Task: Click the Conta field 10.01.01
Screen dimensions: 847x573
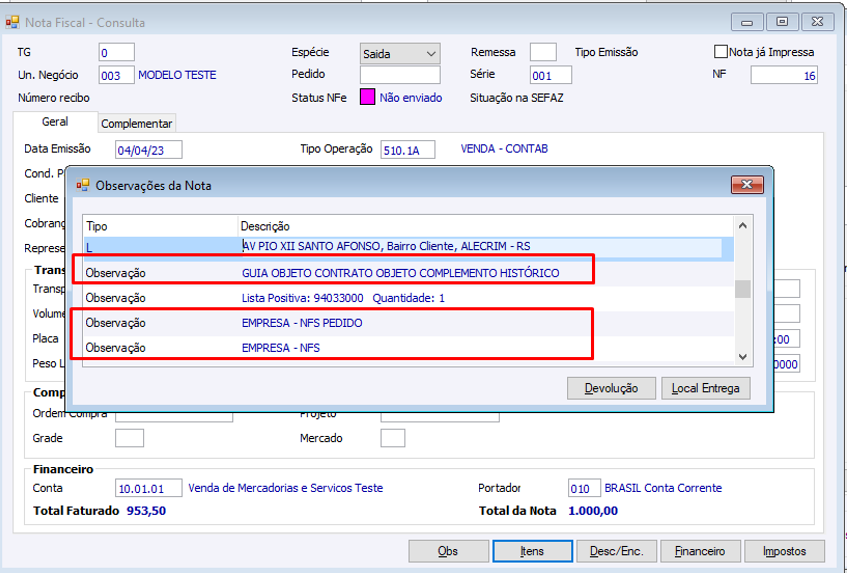Action: 149,488
